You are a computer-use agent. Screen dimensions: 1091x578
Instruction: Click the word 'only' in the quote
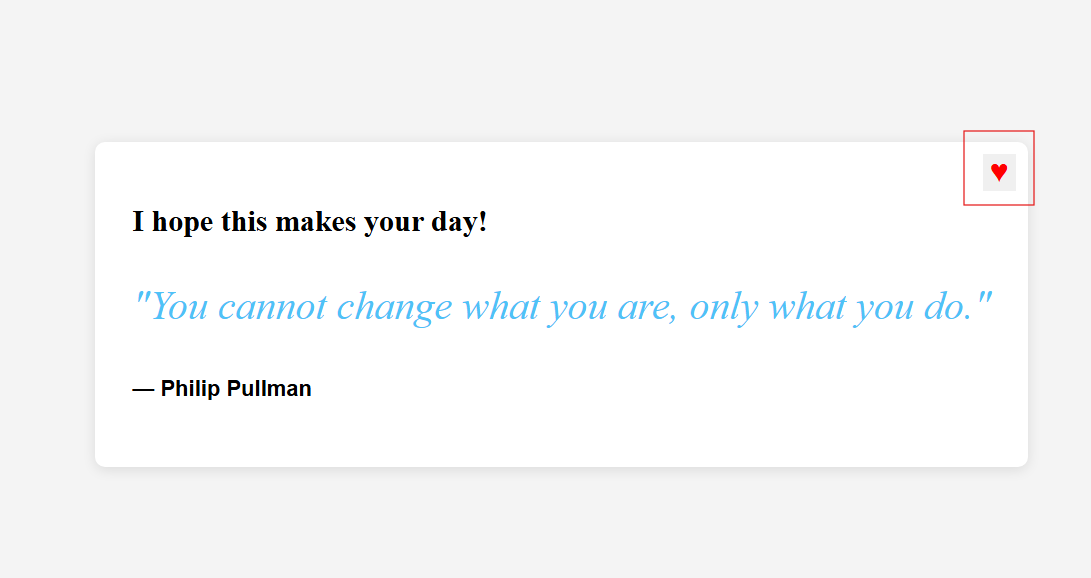(x=724, y=307)
